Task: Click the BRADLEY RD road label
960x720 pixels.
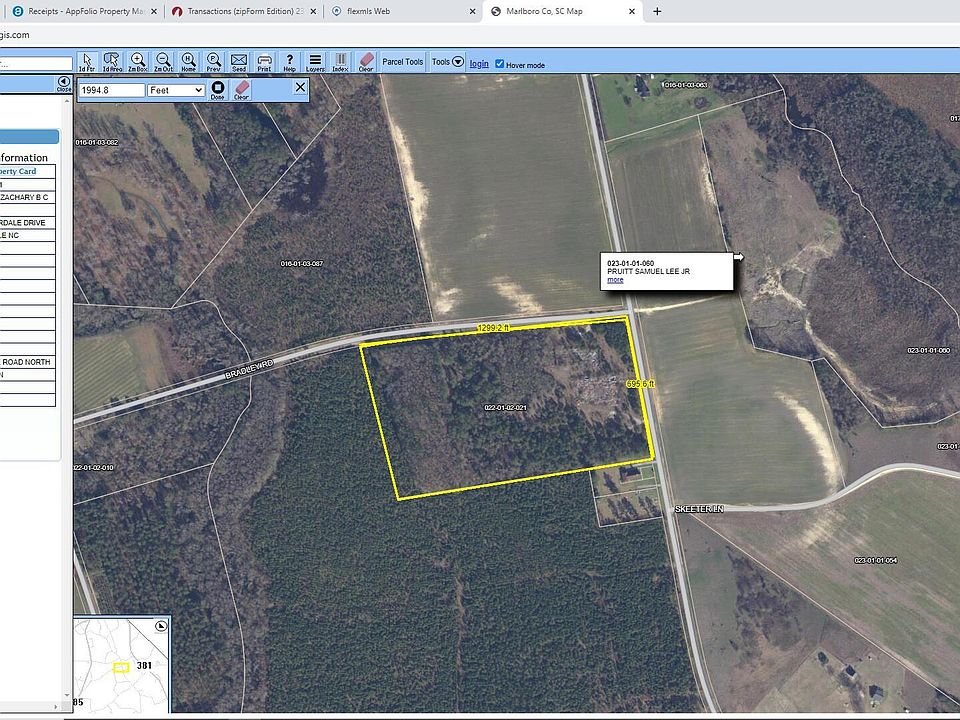Action: click(x=249, y=369)
